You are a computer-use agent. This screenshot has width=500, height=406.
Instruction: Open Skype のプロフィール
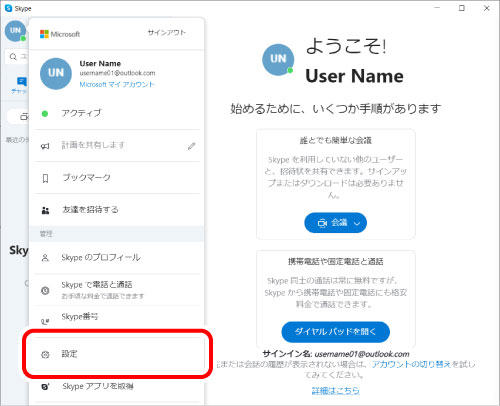pos(117,258)
